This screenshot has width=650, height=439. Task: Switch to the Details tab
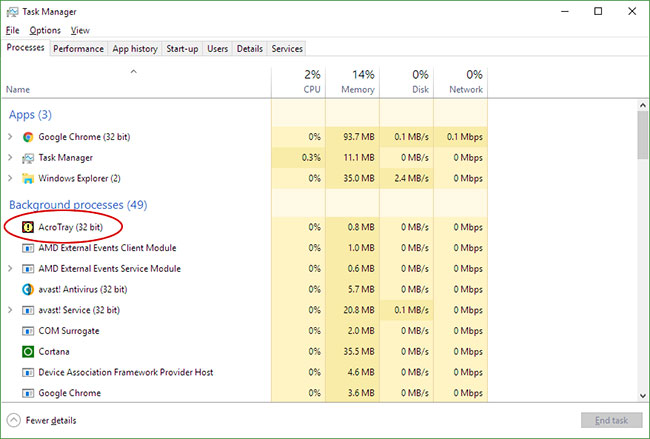[x=250, y=49]
